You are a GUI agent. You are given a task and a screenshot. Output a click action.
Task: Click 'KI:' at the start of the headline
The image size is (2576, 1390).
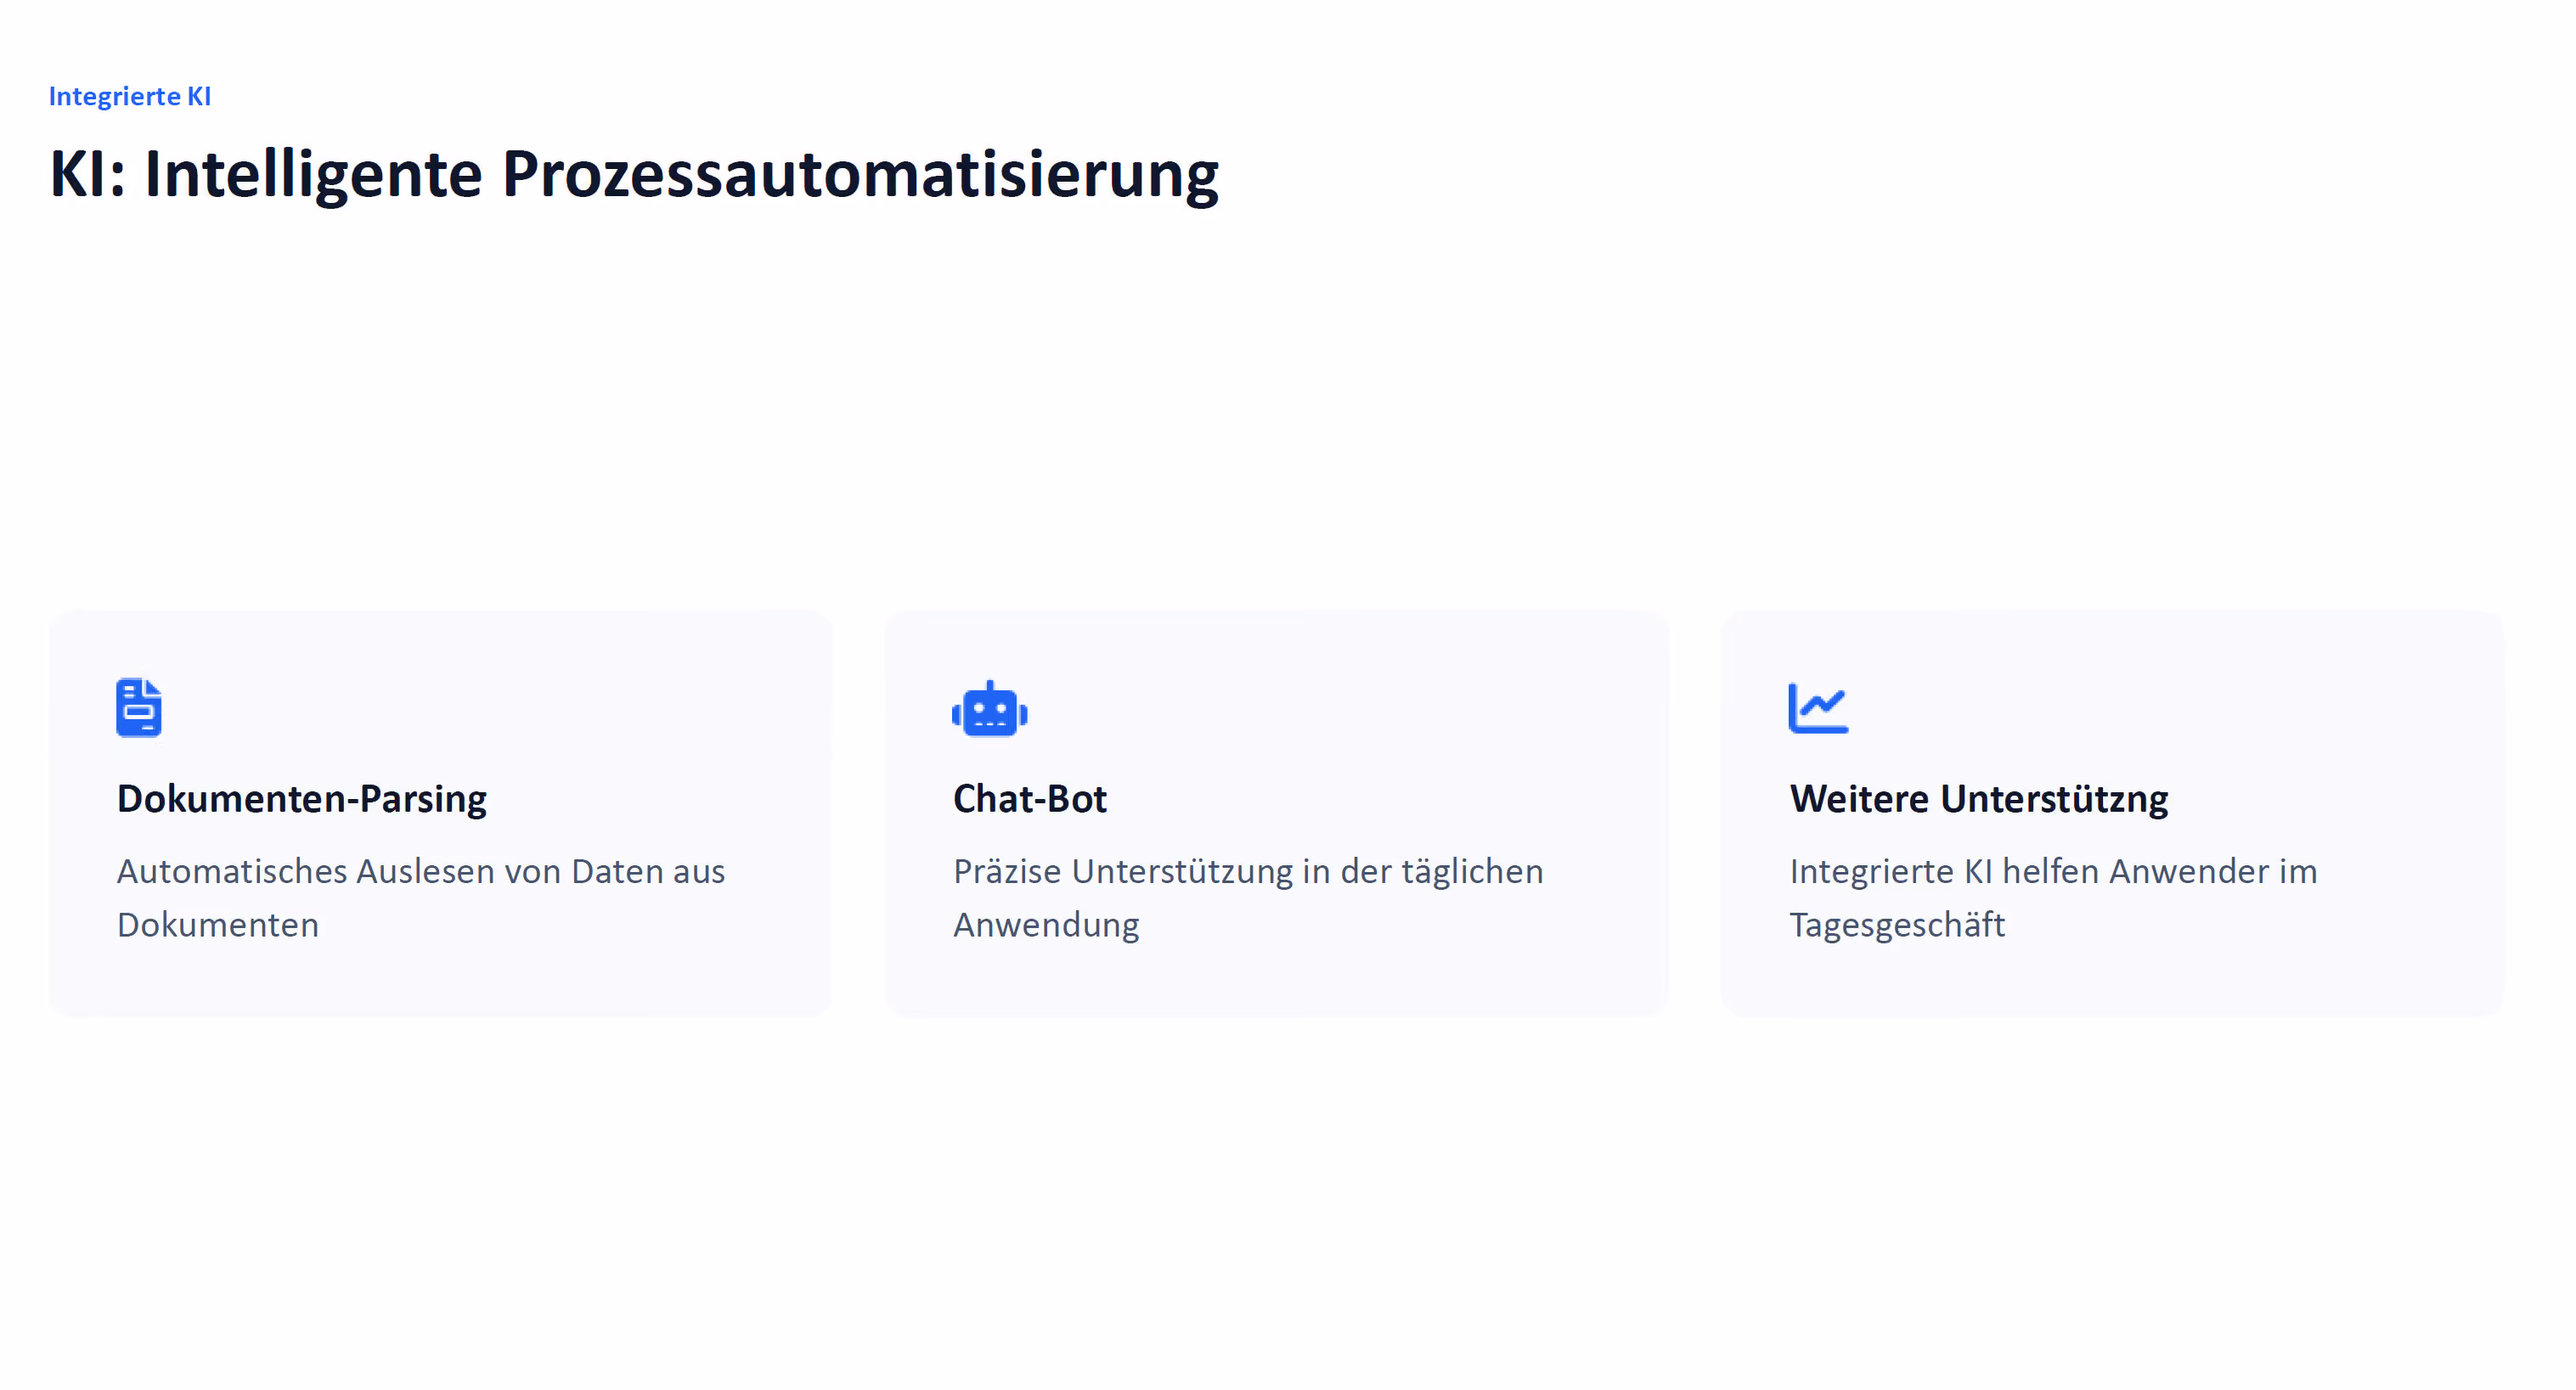[x=87, y=175]
